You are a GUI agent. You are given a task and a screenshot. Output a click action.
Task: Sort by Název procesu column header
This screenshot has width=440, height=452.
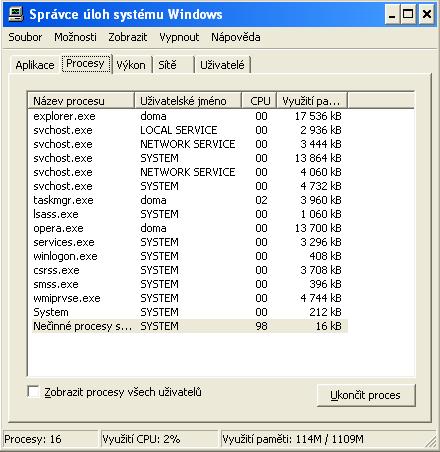[x=81, y=101]
